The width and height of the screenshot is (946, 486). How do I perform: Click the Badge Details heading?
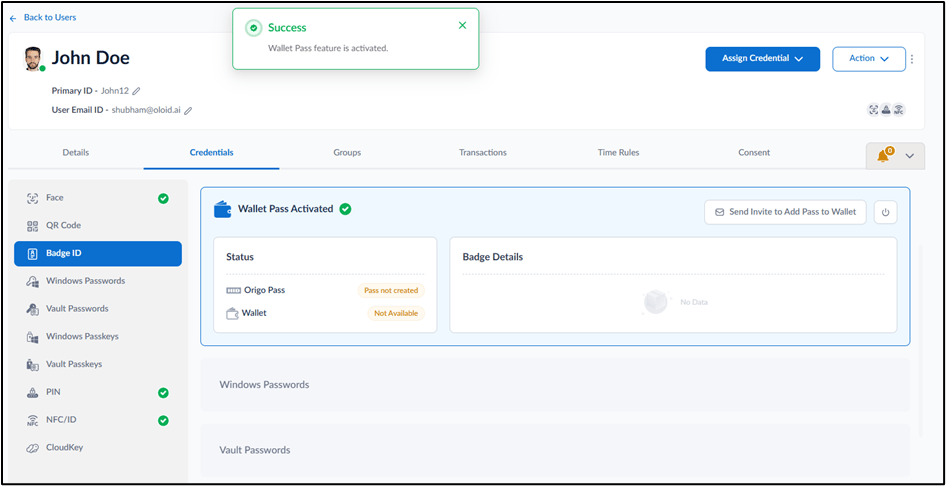click(x=492, y=257)
